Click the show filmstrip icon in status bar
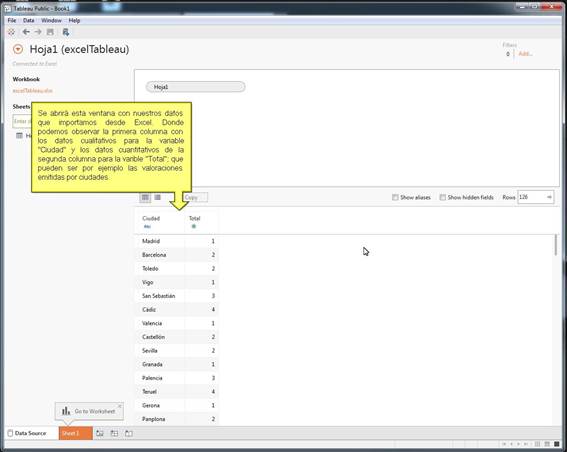567x452 pixels. click(x=547, y=444)
